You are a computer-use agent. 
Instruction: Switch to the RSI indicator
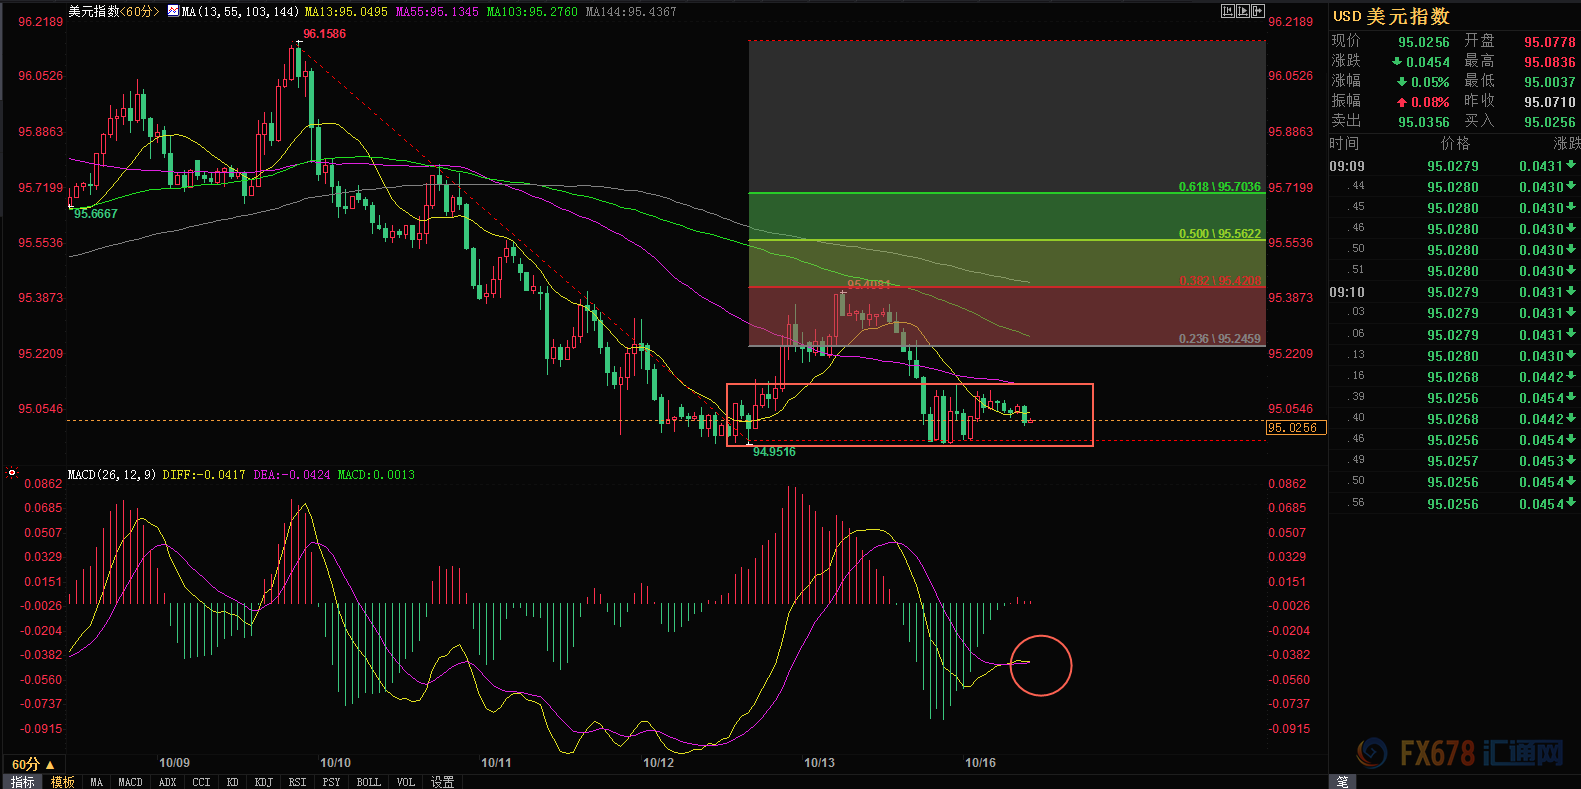297,782
